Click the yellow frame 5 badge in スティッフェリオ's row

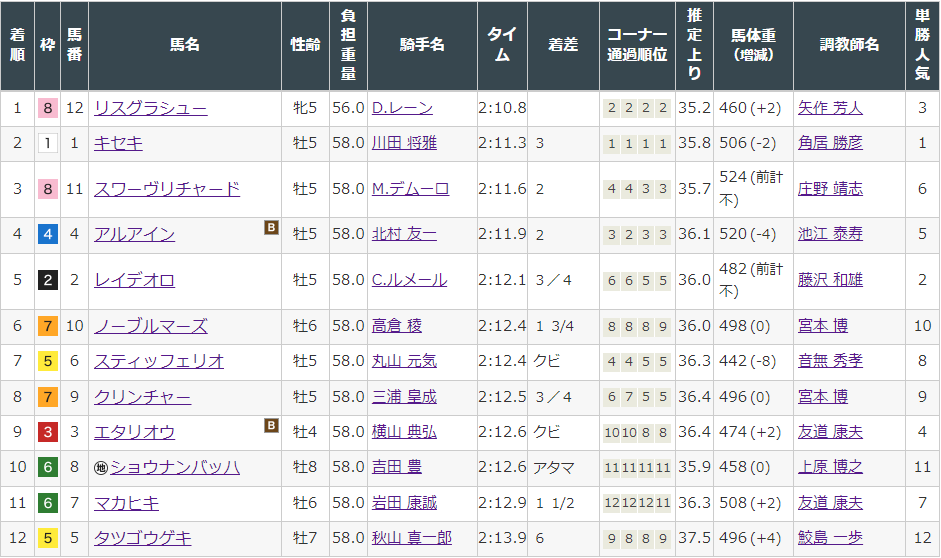48,361
